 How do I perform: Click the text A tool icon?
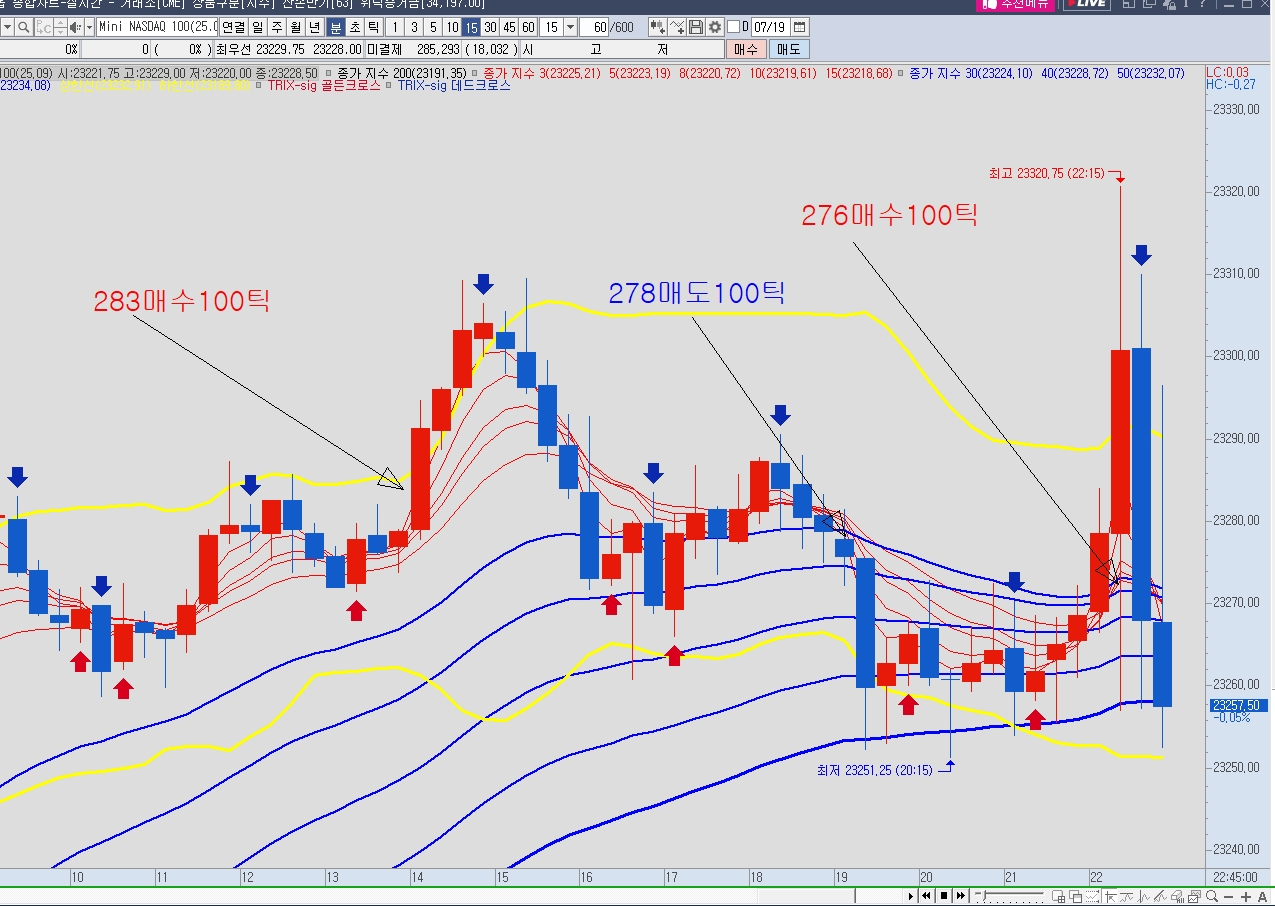coord(1263,896)
